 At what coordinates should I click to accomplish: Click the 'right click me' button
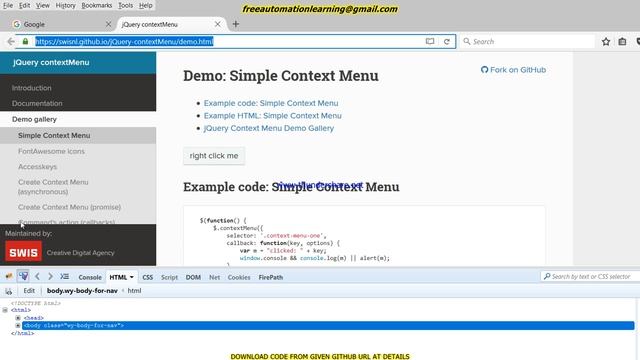point(214,156)
